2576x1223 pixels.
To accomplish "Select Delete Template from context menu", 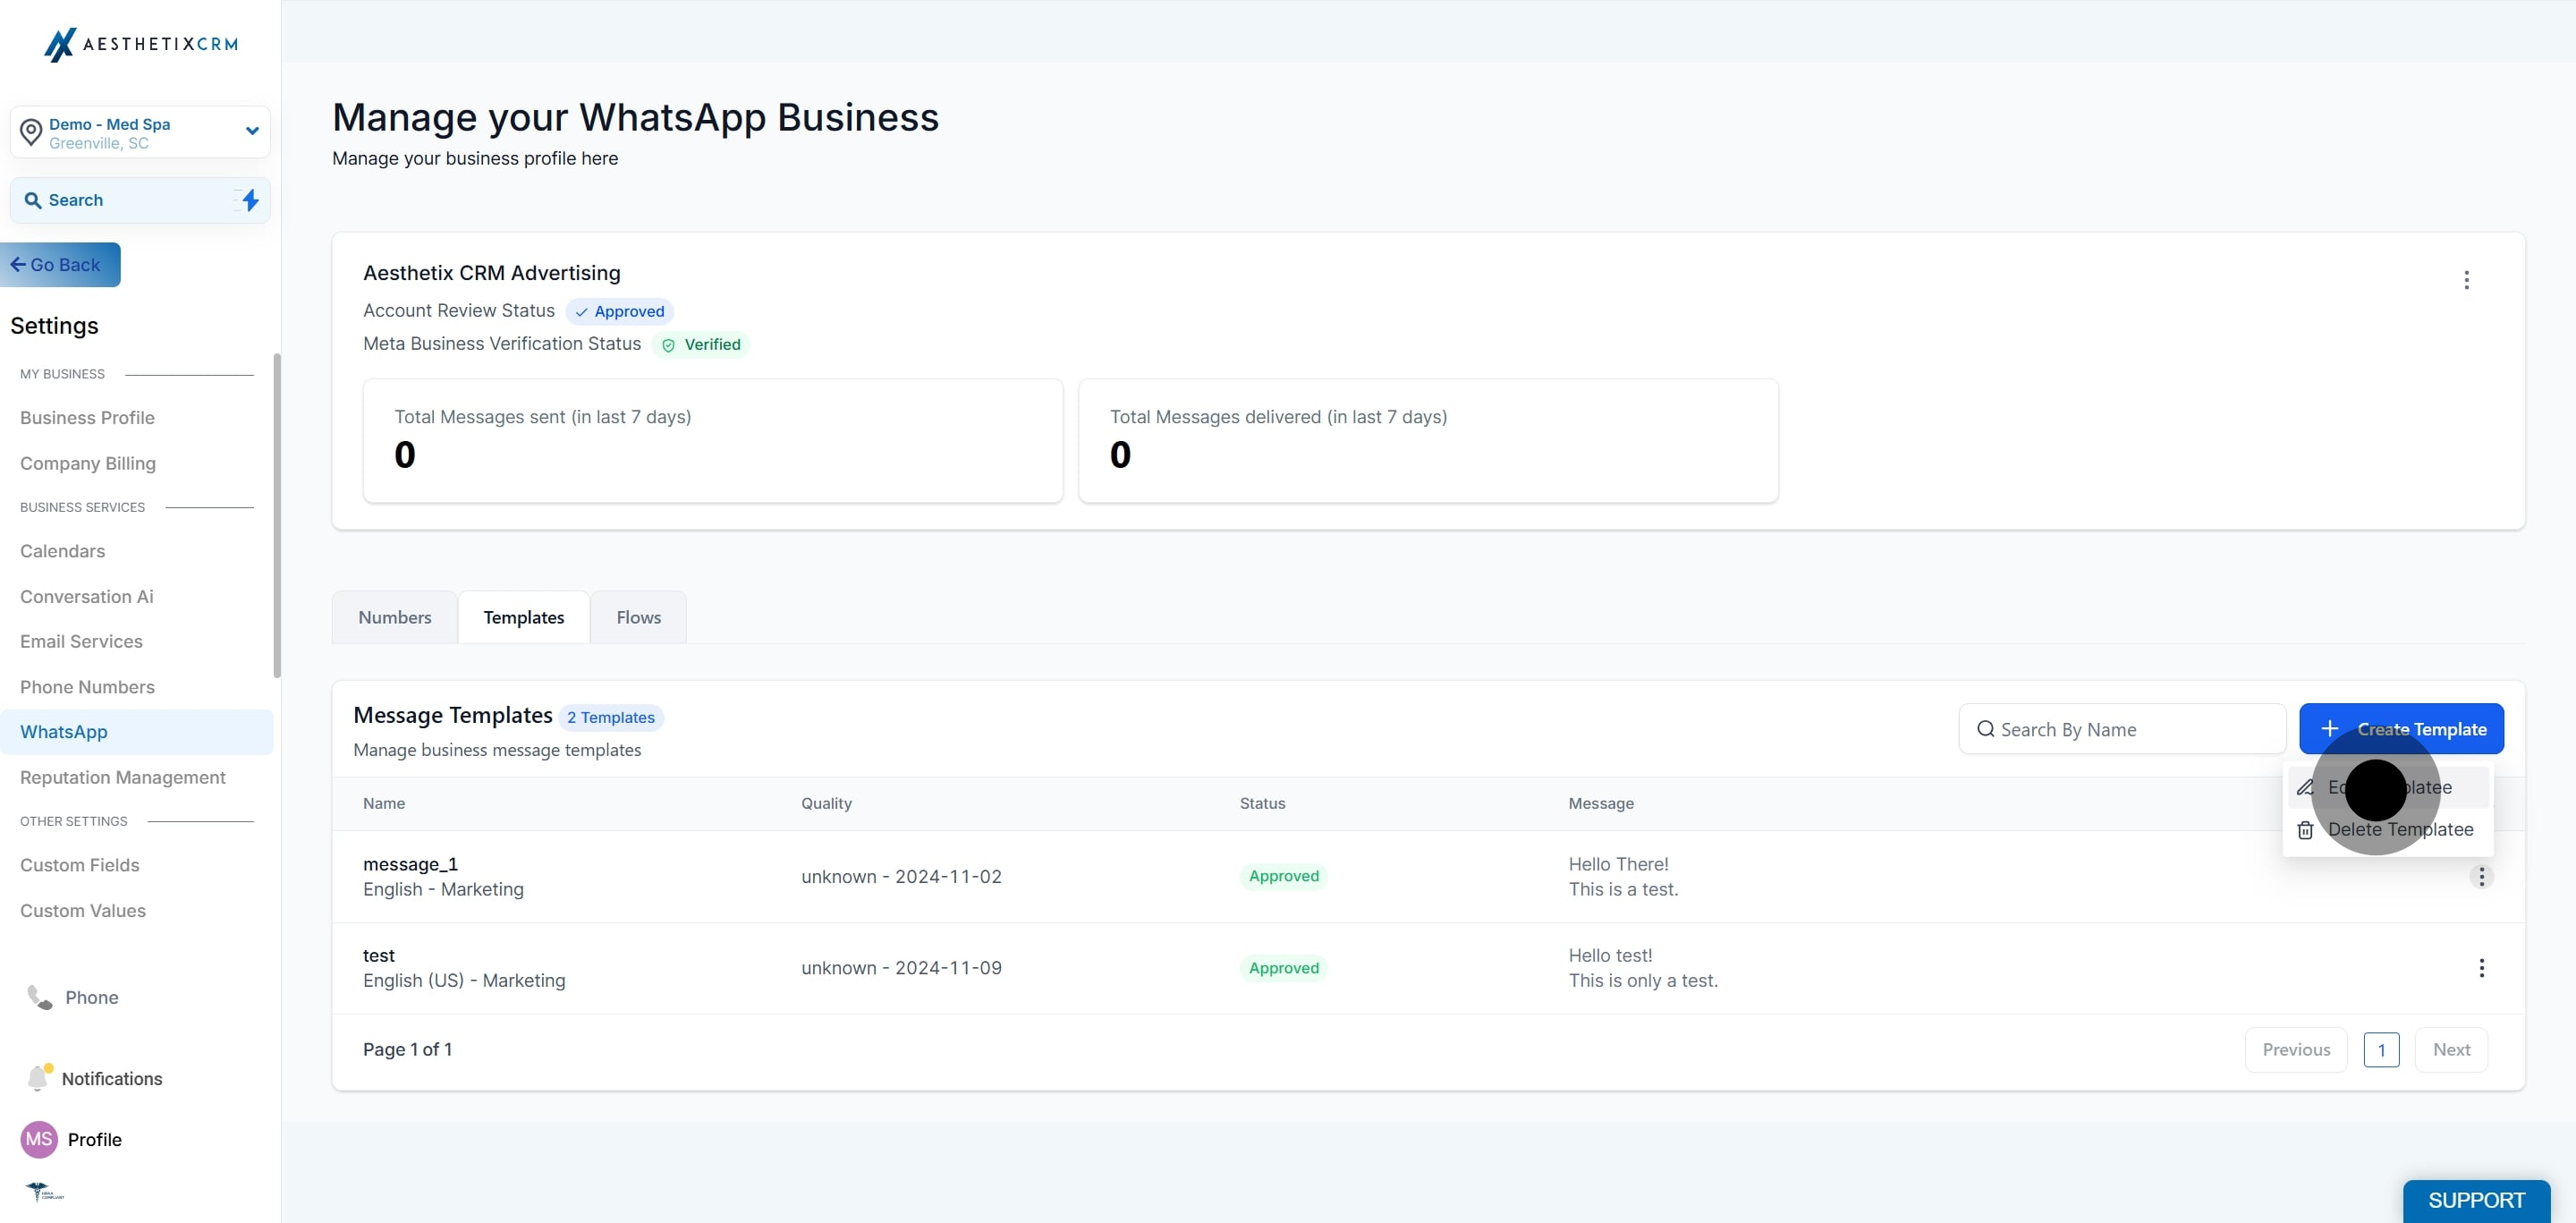I will [2400, 829].
